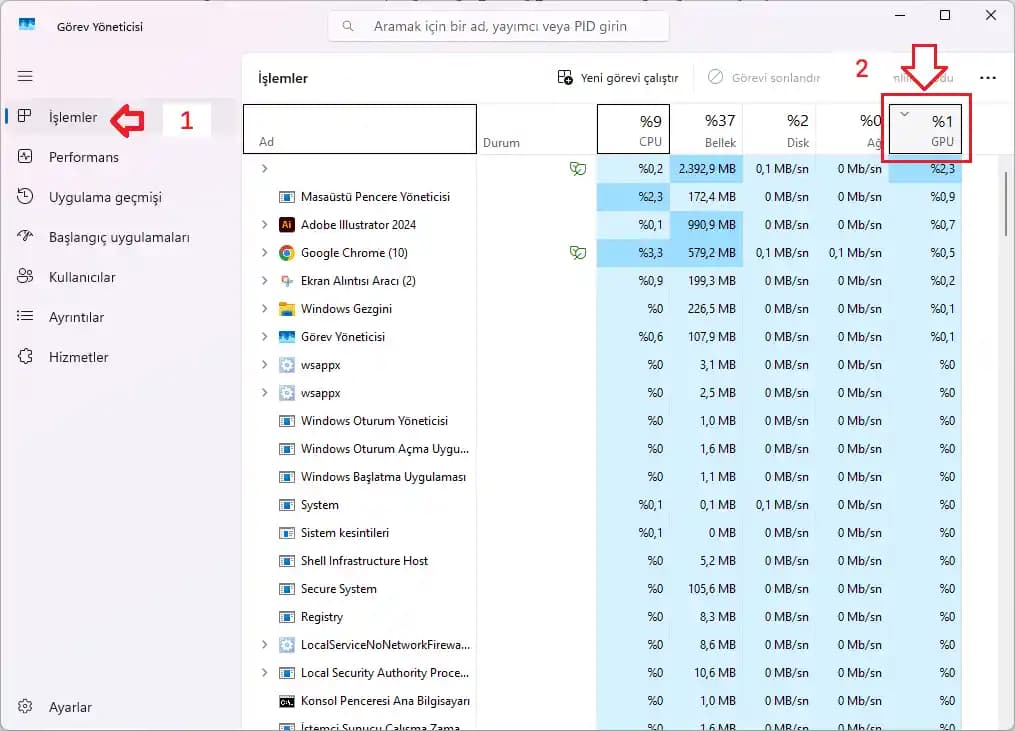1015x731 pixels.
Task: Click Görevi sonlandır button
Action: (764, 78)
